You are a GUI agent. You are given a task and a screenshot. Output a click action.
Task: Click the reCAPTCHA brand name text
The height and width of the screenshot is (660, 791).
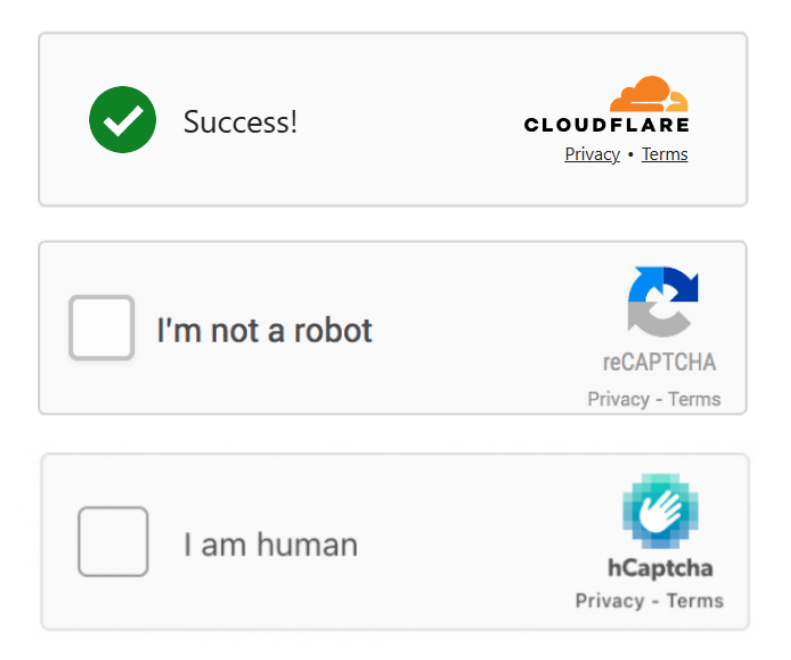[x=659, y=362]
